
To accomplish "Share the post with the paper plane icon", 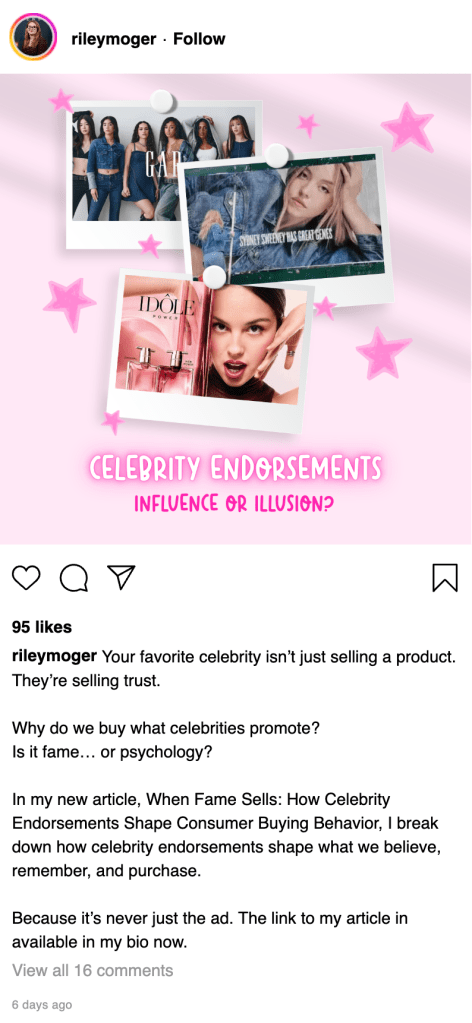I will 121,577.
